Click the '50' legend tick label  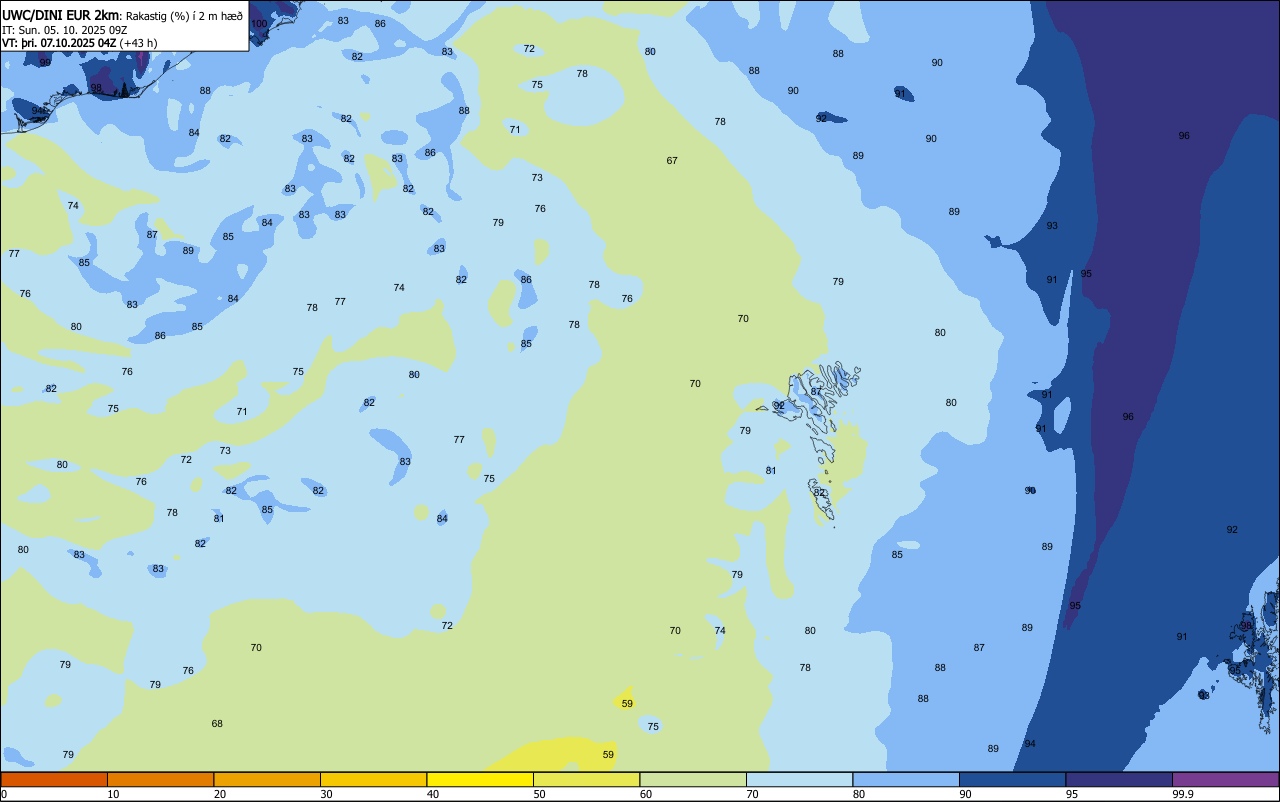click(x=539, y=794)
